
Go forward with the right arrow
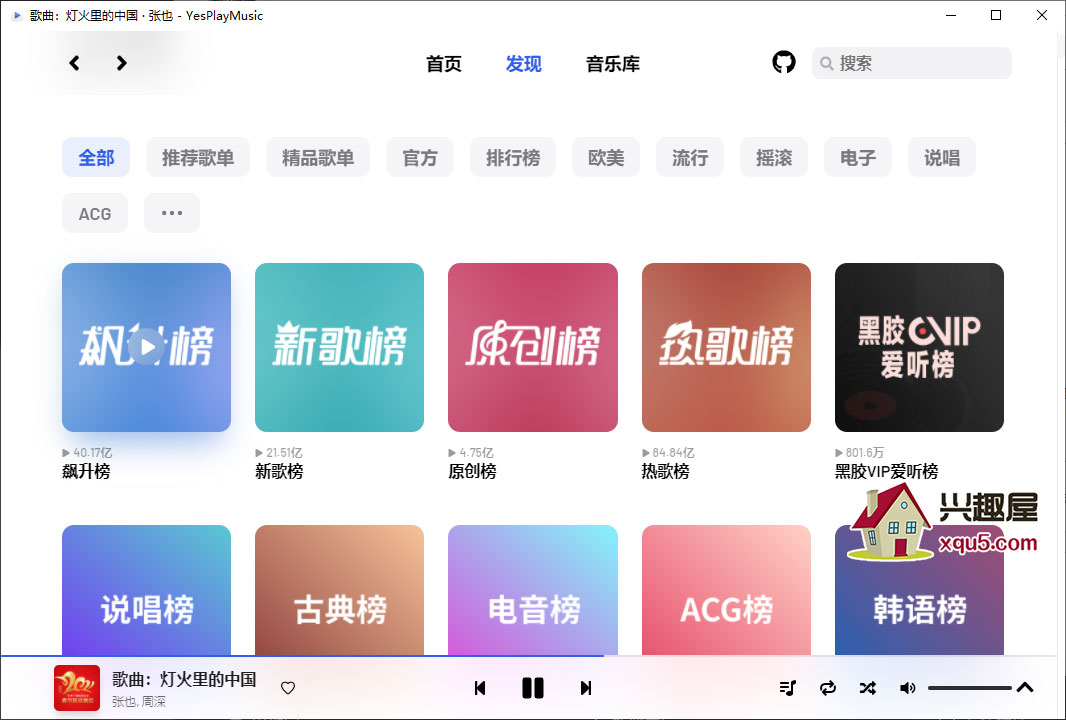click(121, 63)
